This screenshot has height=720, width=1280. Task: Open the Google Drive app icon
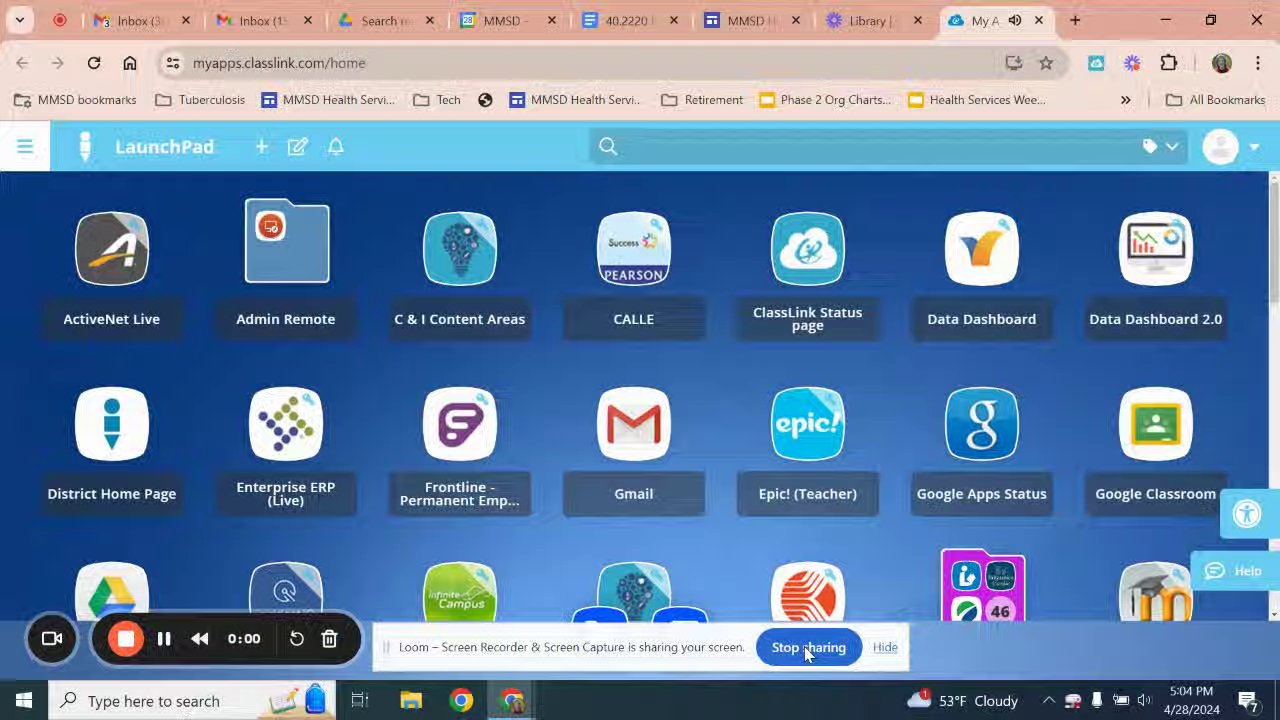pos(111,592)
